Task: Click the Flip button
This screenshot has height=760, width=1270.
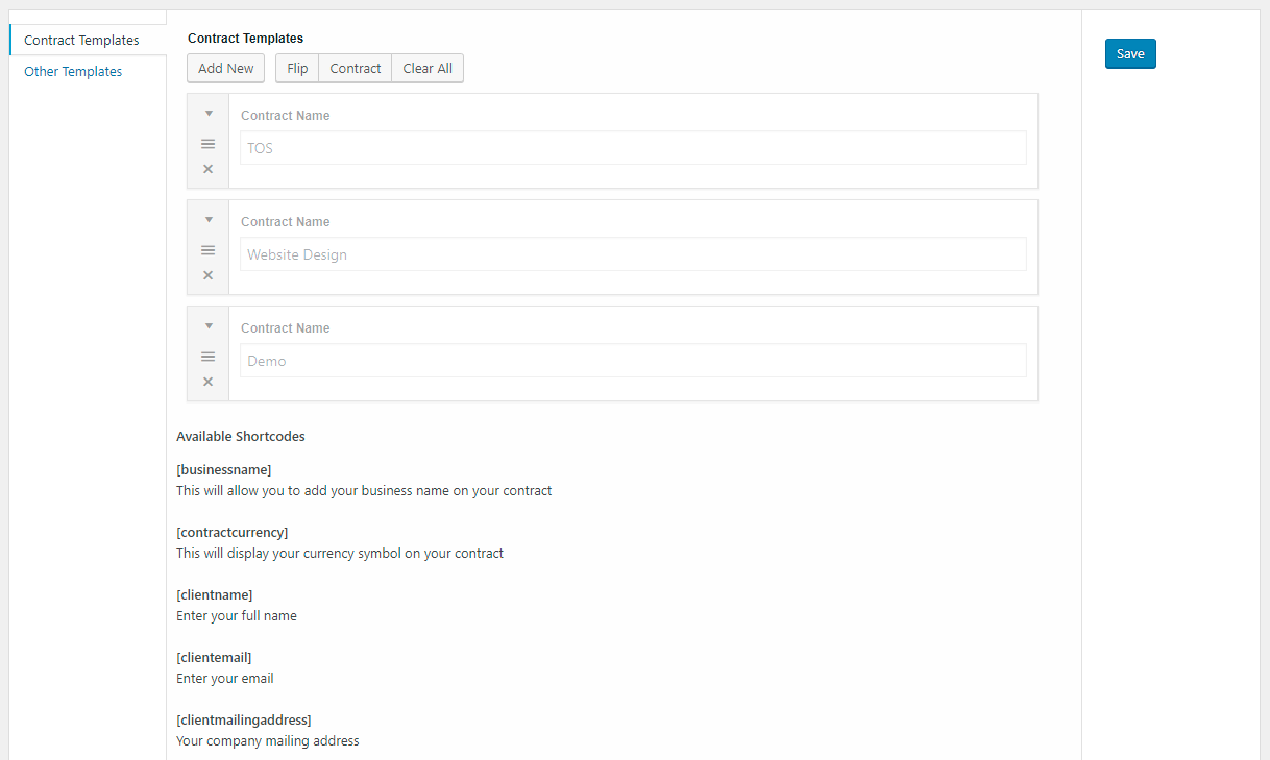Action: click(296, 67)
